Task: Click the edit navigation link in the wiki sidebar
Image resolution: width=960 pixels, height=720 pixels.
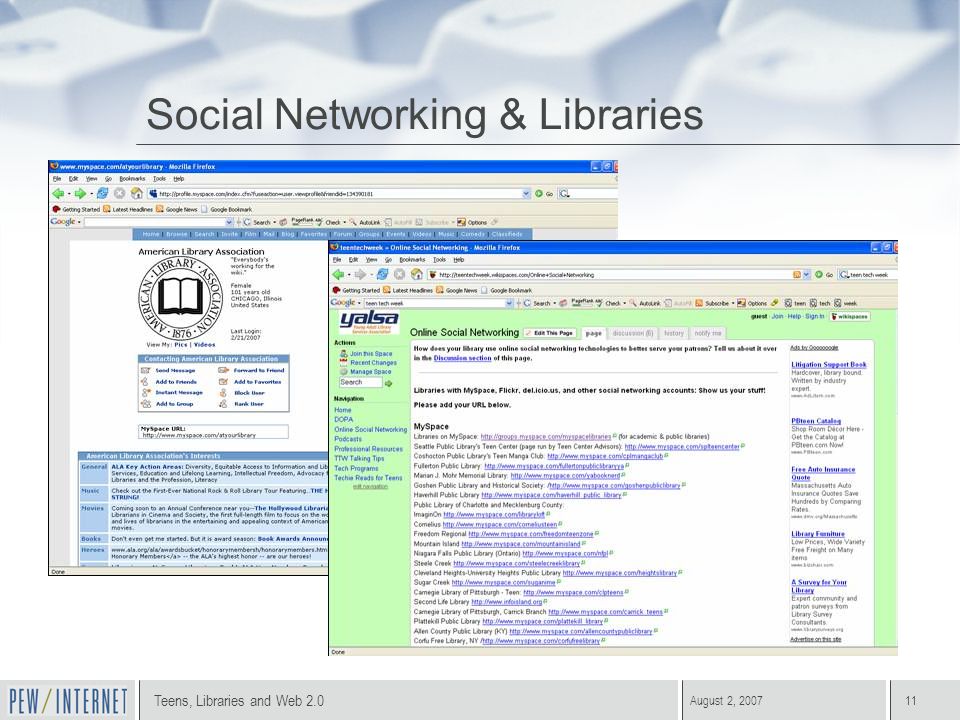Action: (x=370, y=487)
